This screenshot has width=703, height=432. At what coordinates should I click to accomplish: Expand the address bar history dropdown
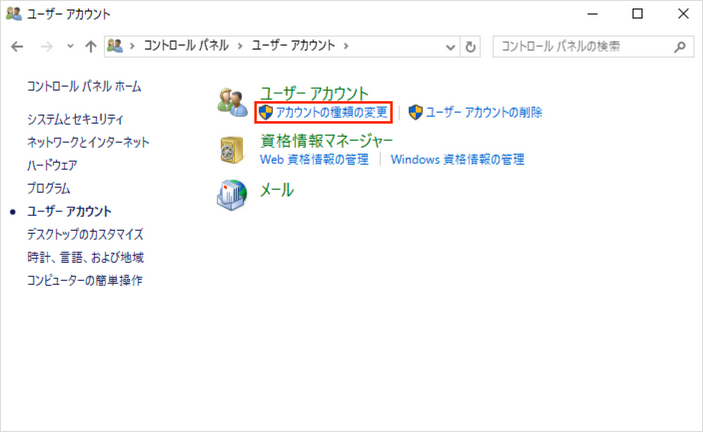(x=449, y=46)
